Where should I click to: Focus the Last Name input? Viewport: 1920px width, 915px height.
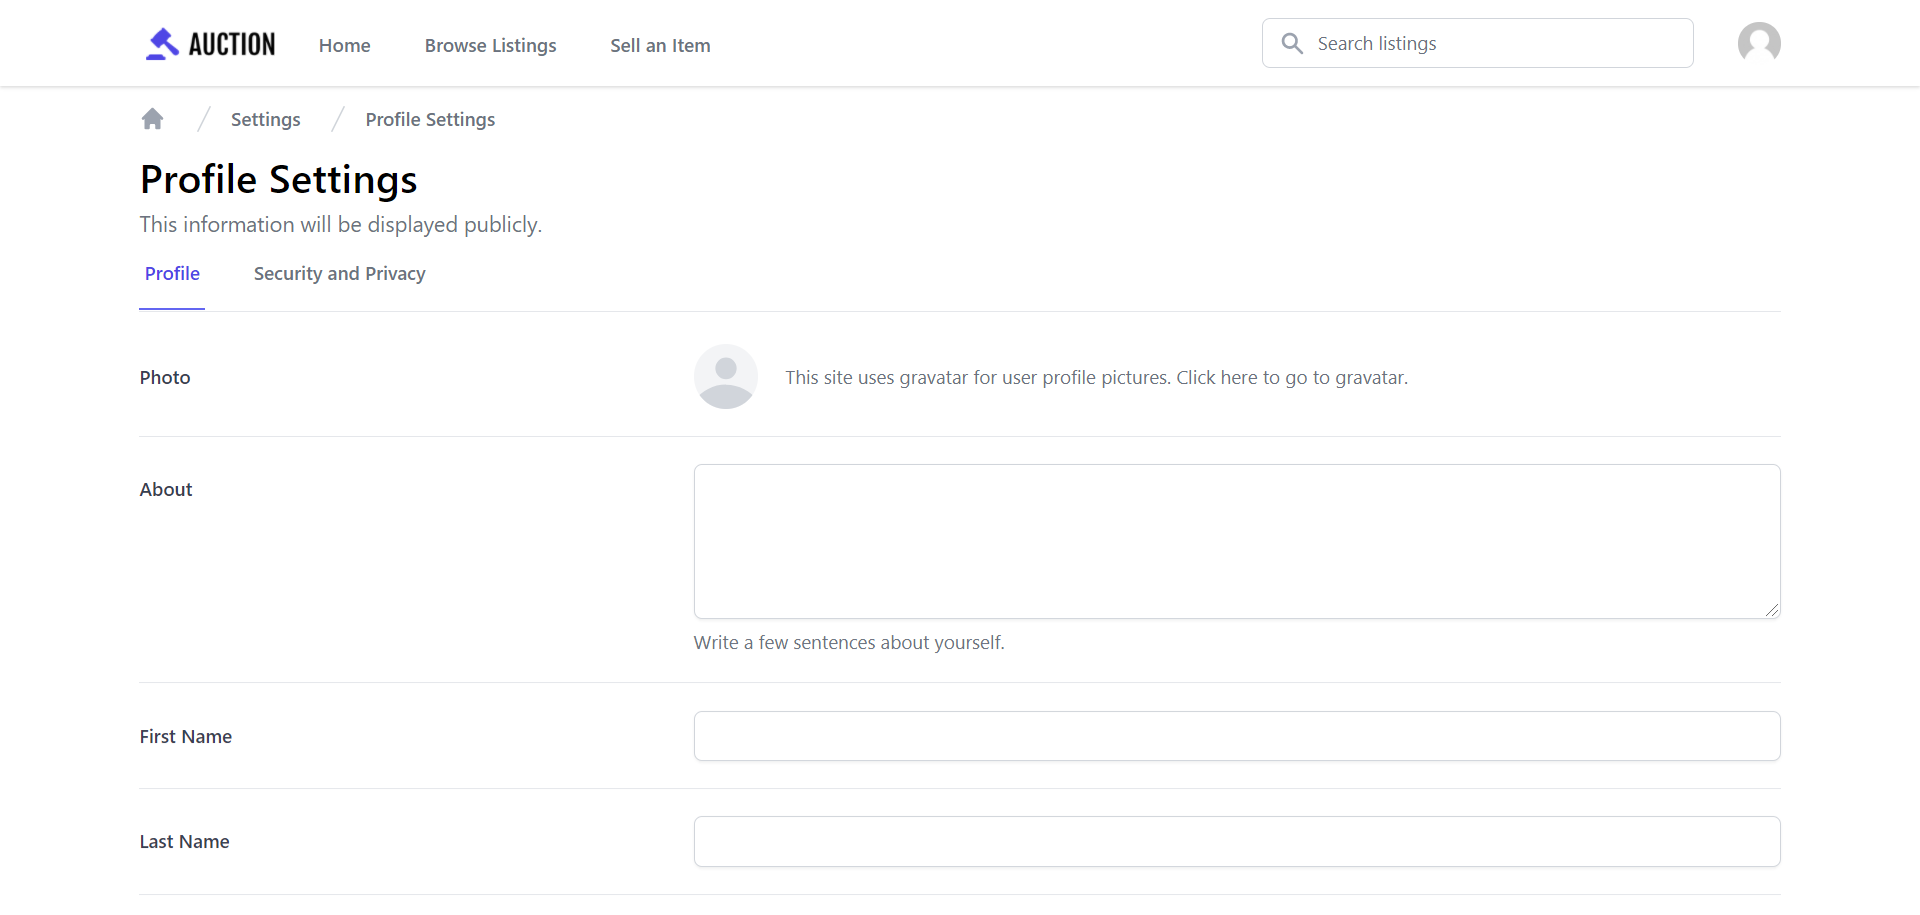1236,842
